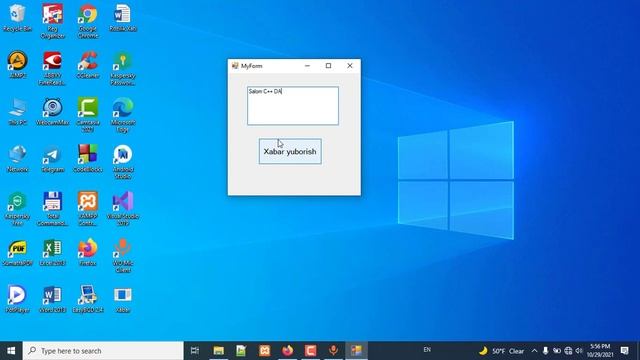Select the PotPlayer desktop icon
Screen dimensions: 640x360
(x=17, y=299)
